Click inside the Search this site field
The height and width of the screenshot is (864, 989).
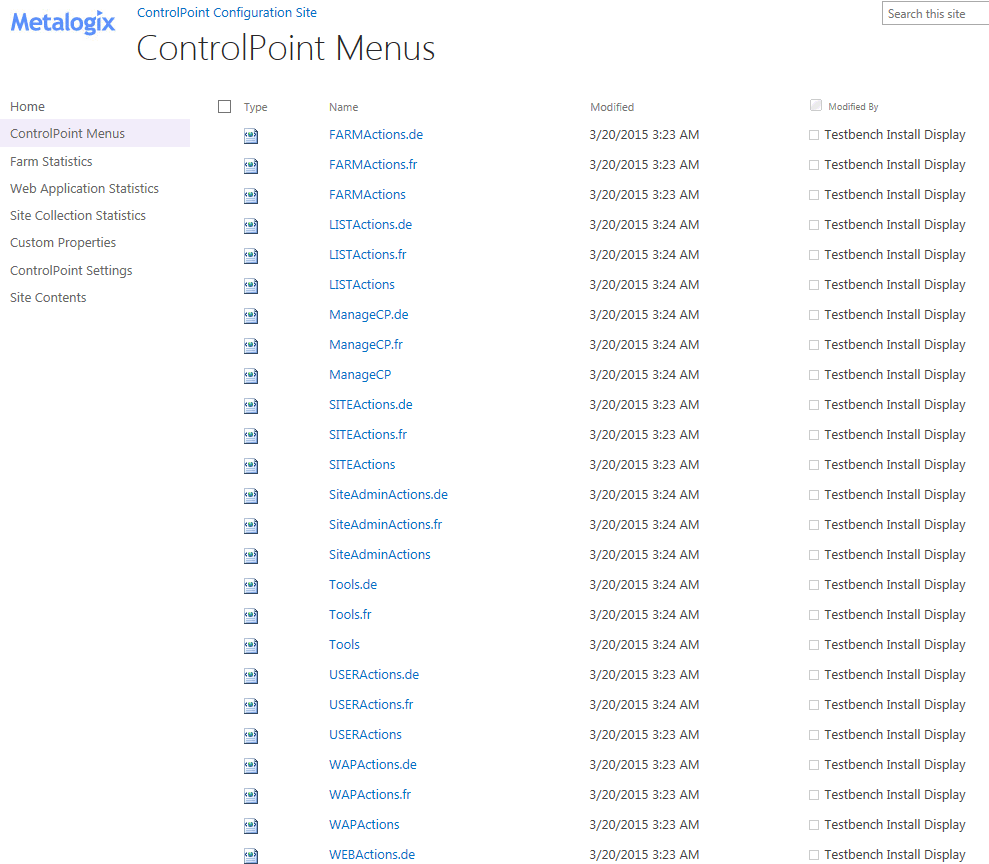[x=934, y=13]
